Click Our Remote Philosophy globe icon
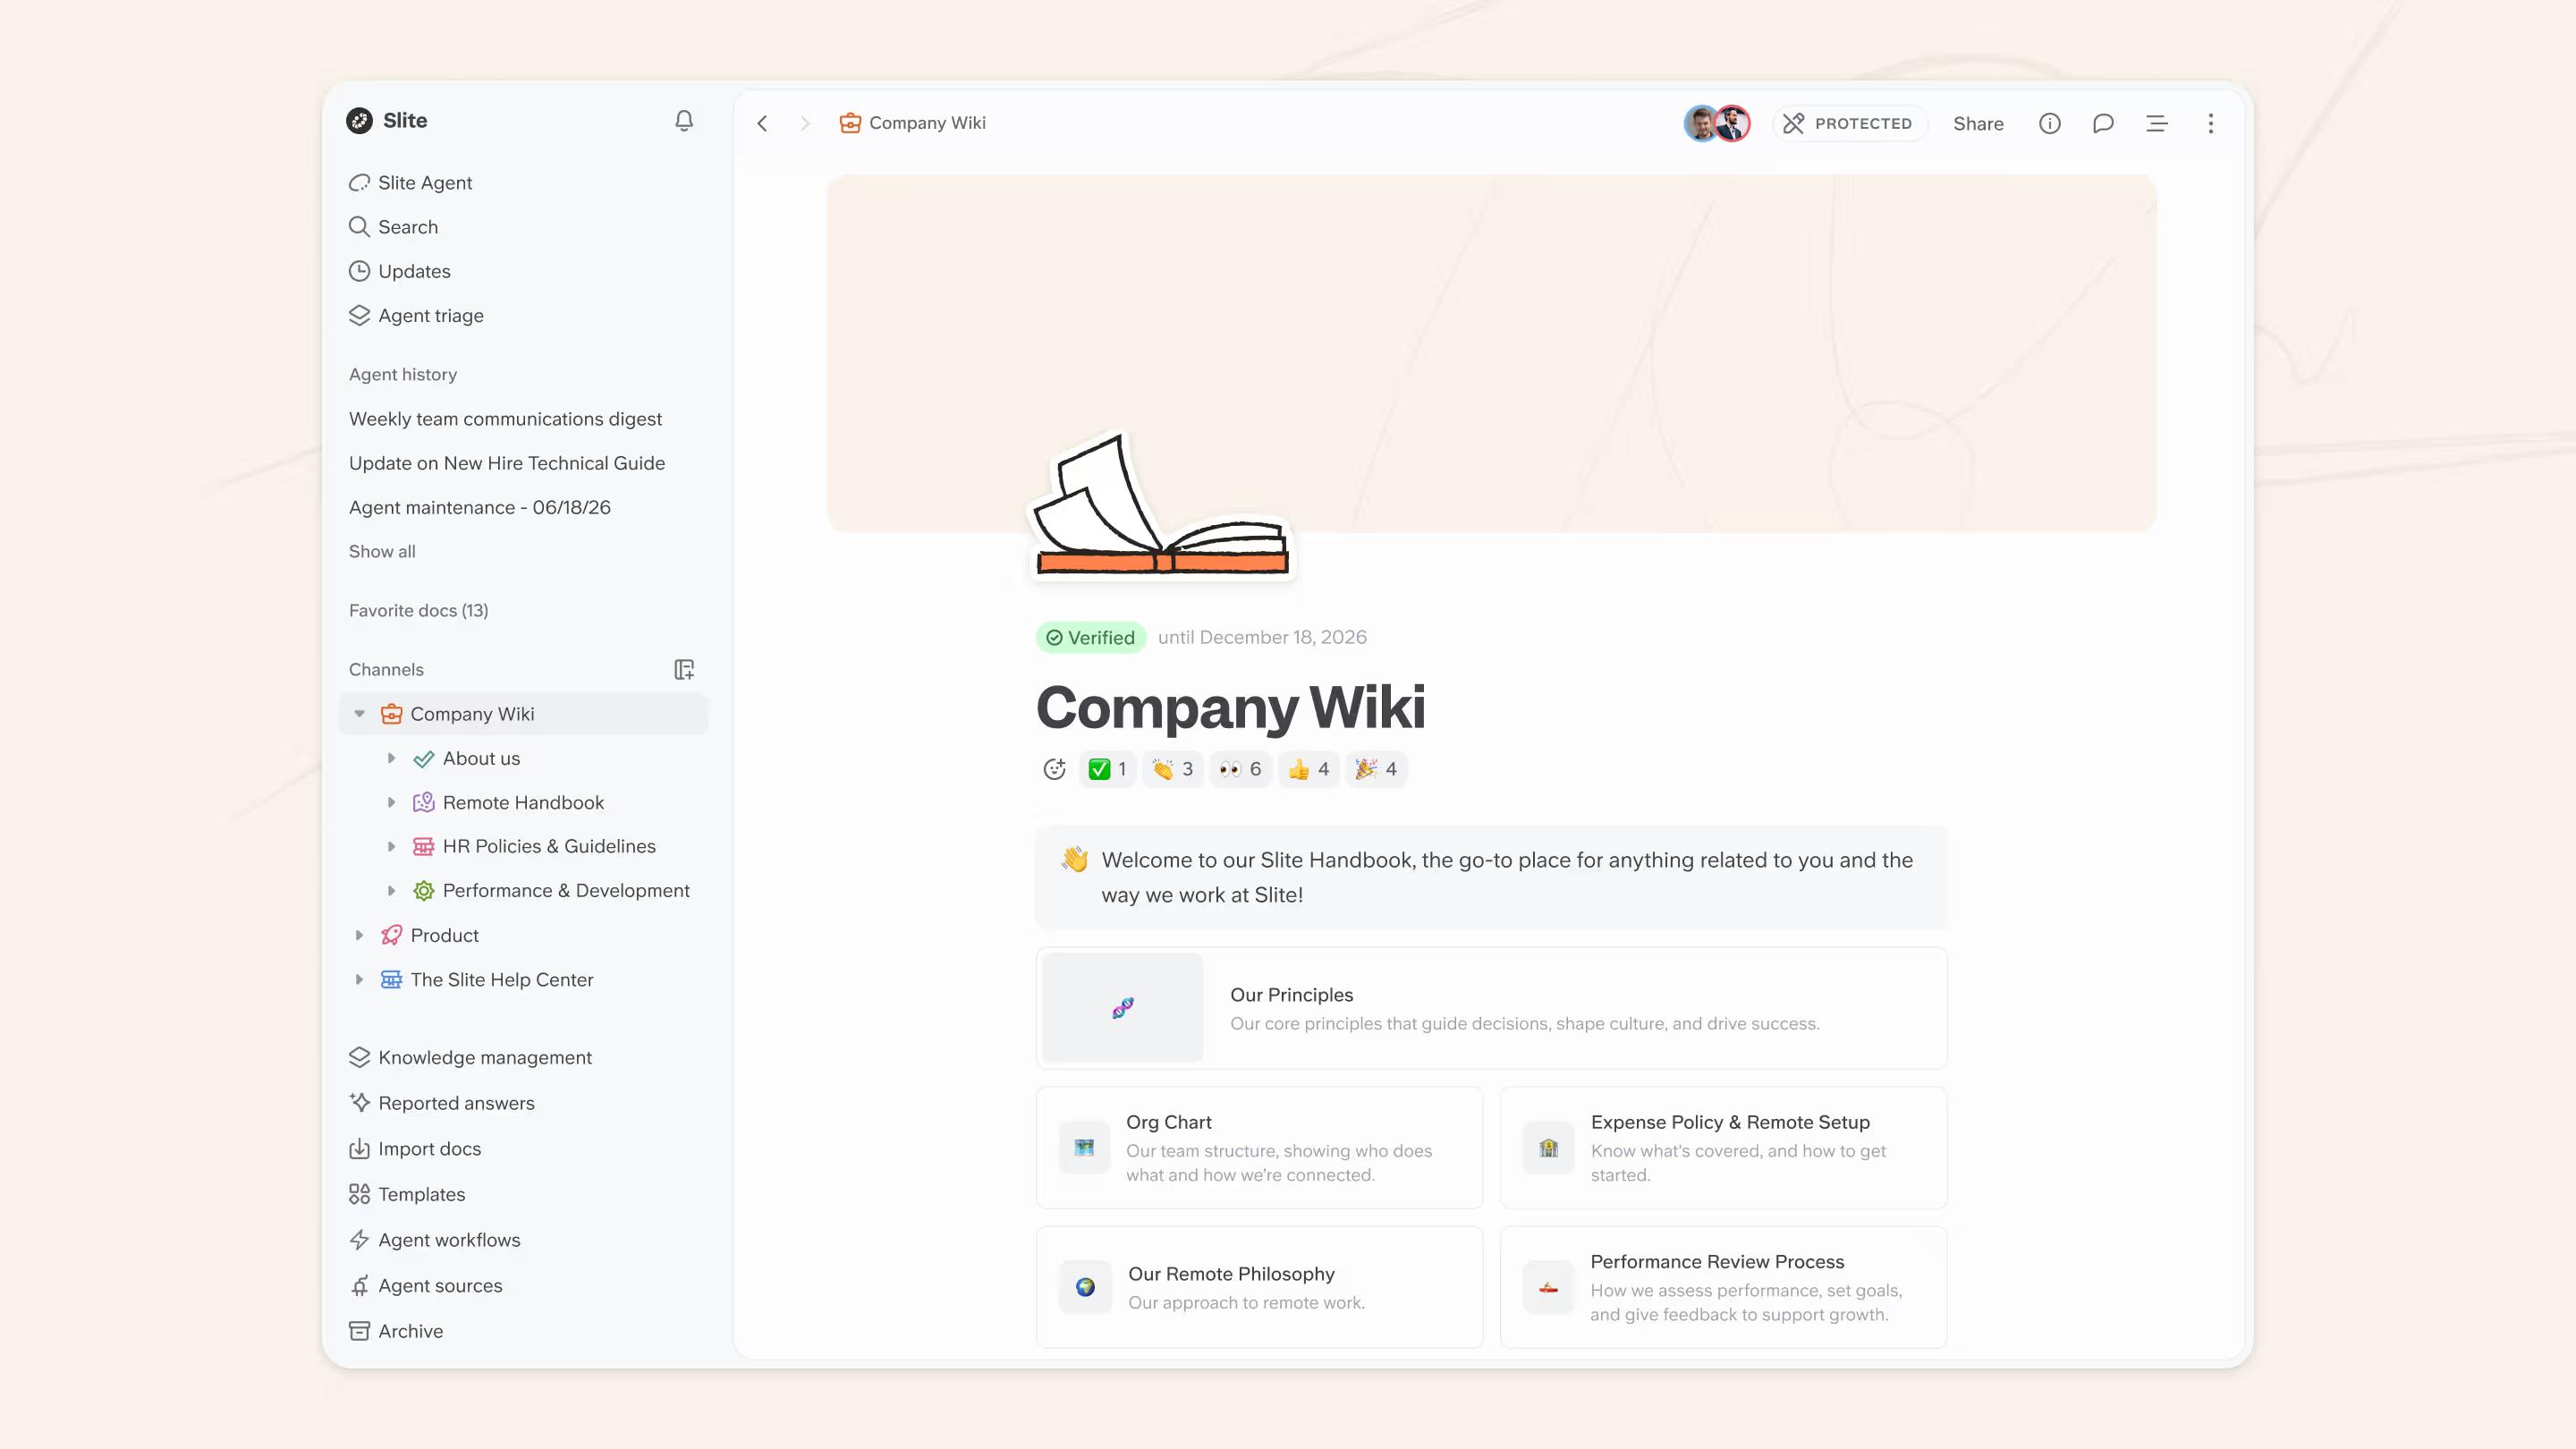 (x=1085, y=1287)
